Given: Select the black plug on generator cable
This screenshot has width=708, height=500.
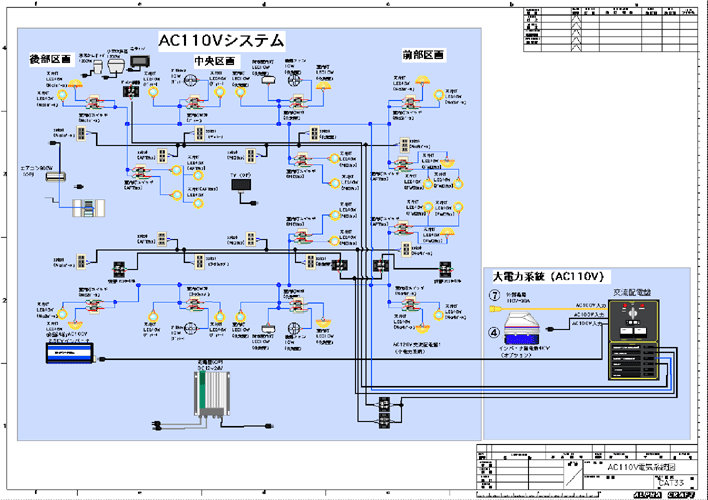Looking at the screenshot, I should [x=550, y=329].
